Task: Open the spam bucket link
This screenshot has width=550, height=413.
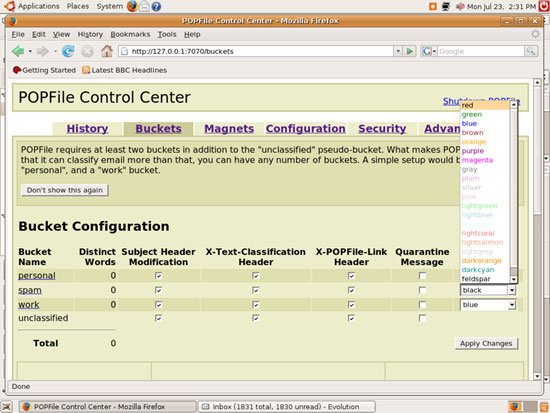Action: click(x=30, y=290)
